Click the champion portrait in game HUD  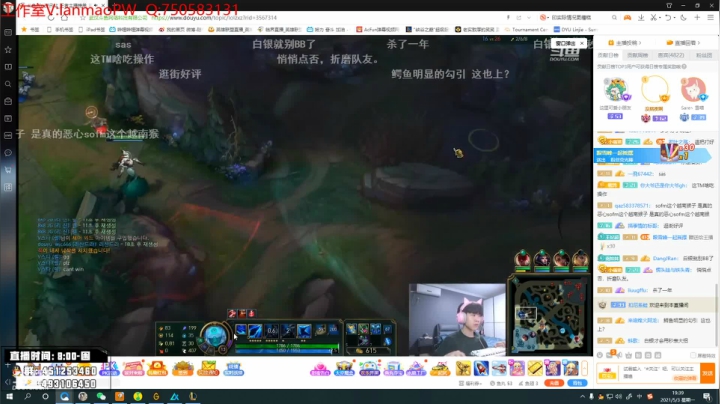tap(215, 336)
